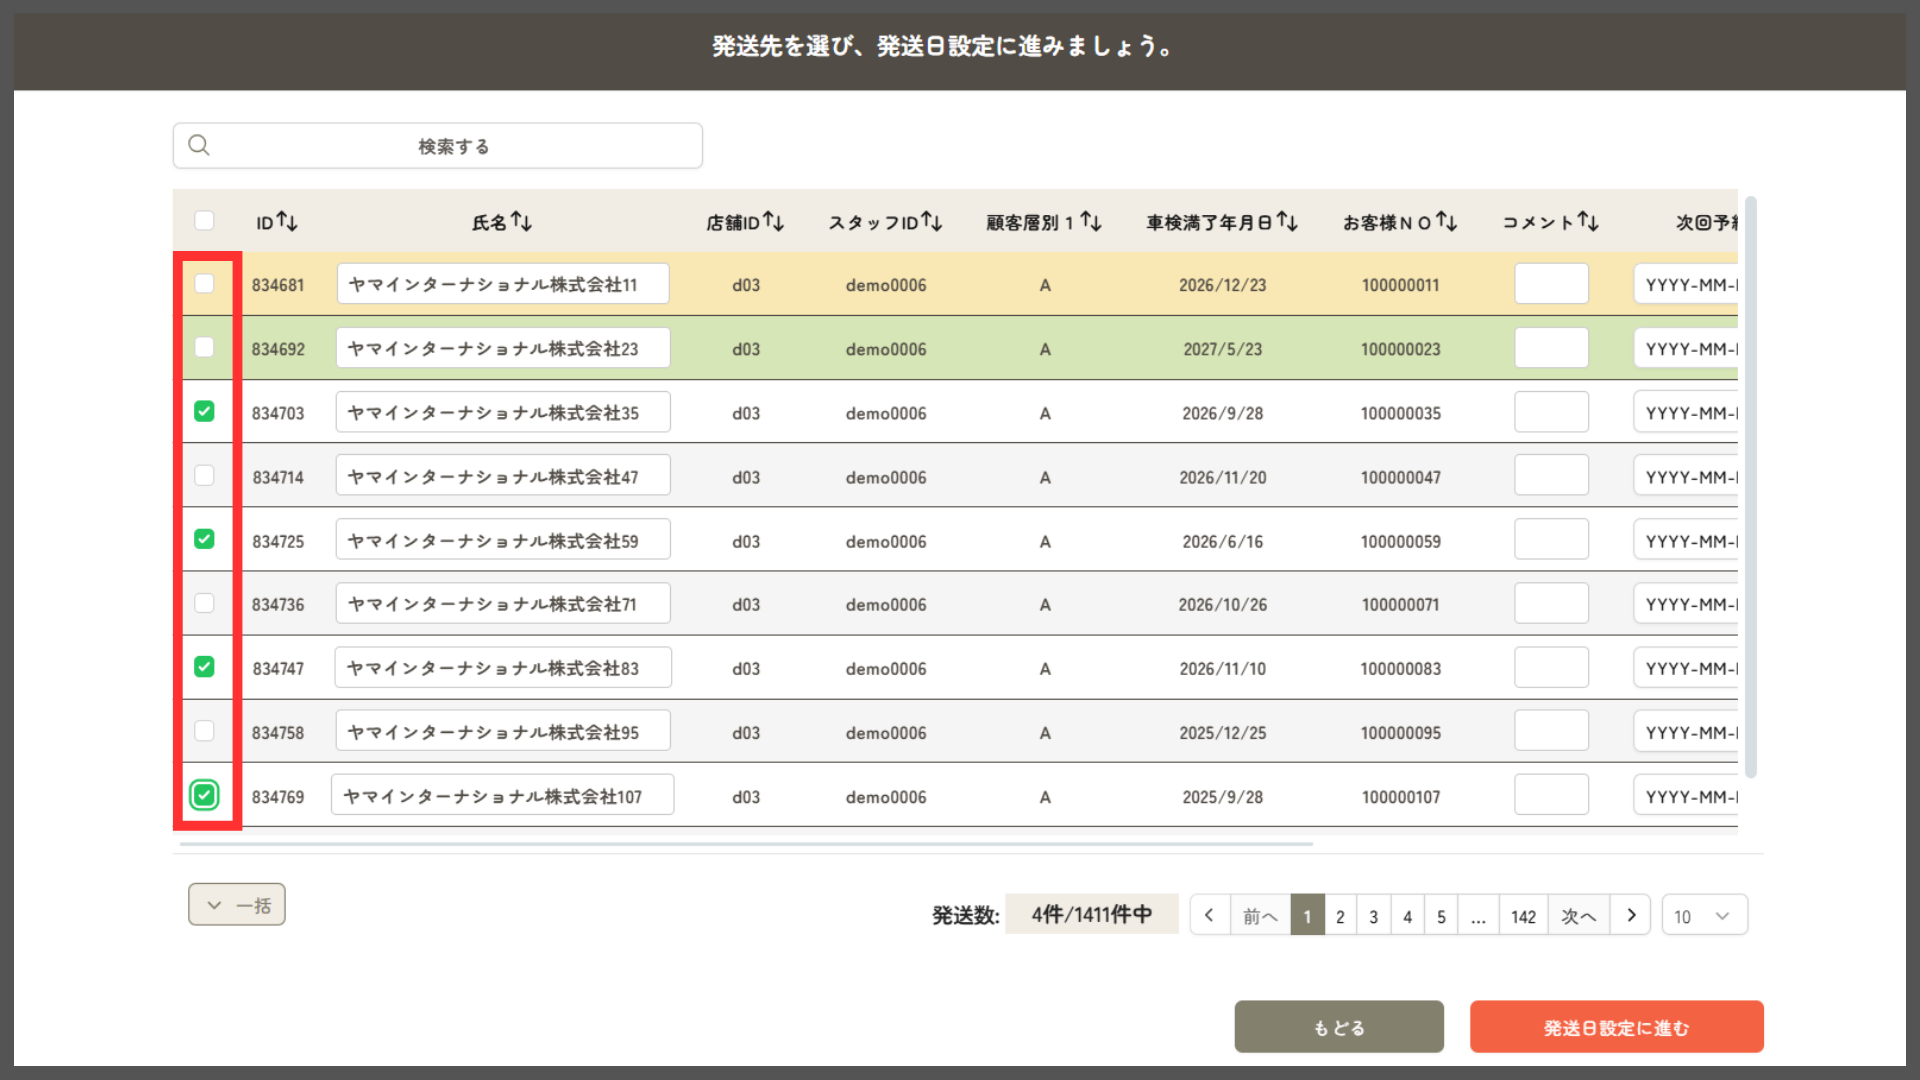Sort by 店舗ID column arrows

773,222
